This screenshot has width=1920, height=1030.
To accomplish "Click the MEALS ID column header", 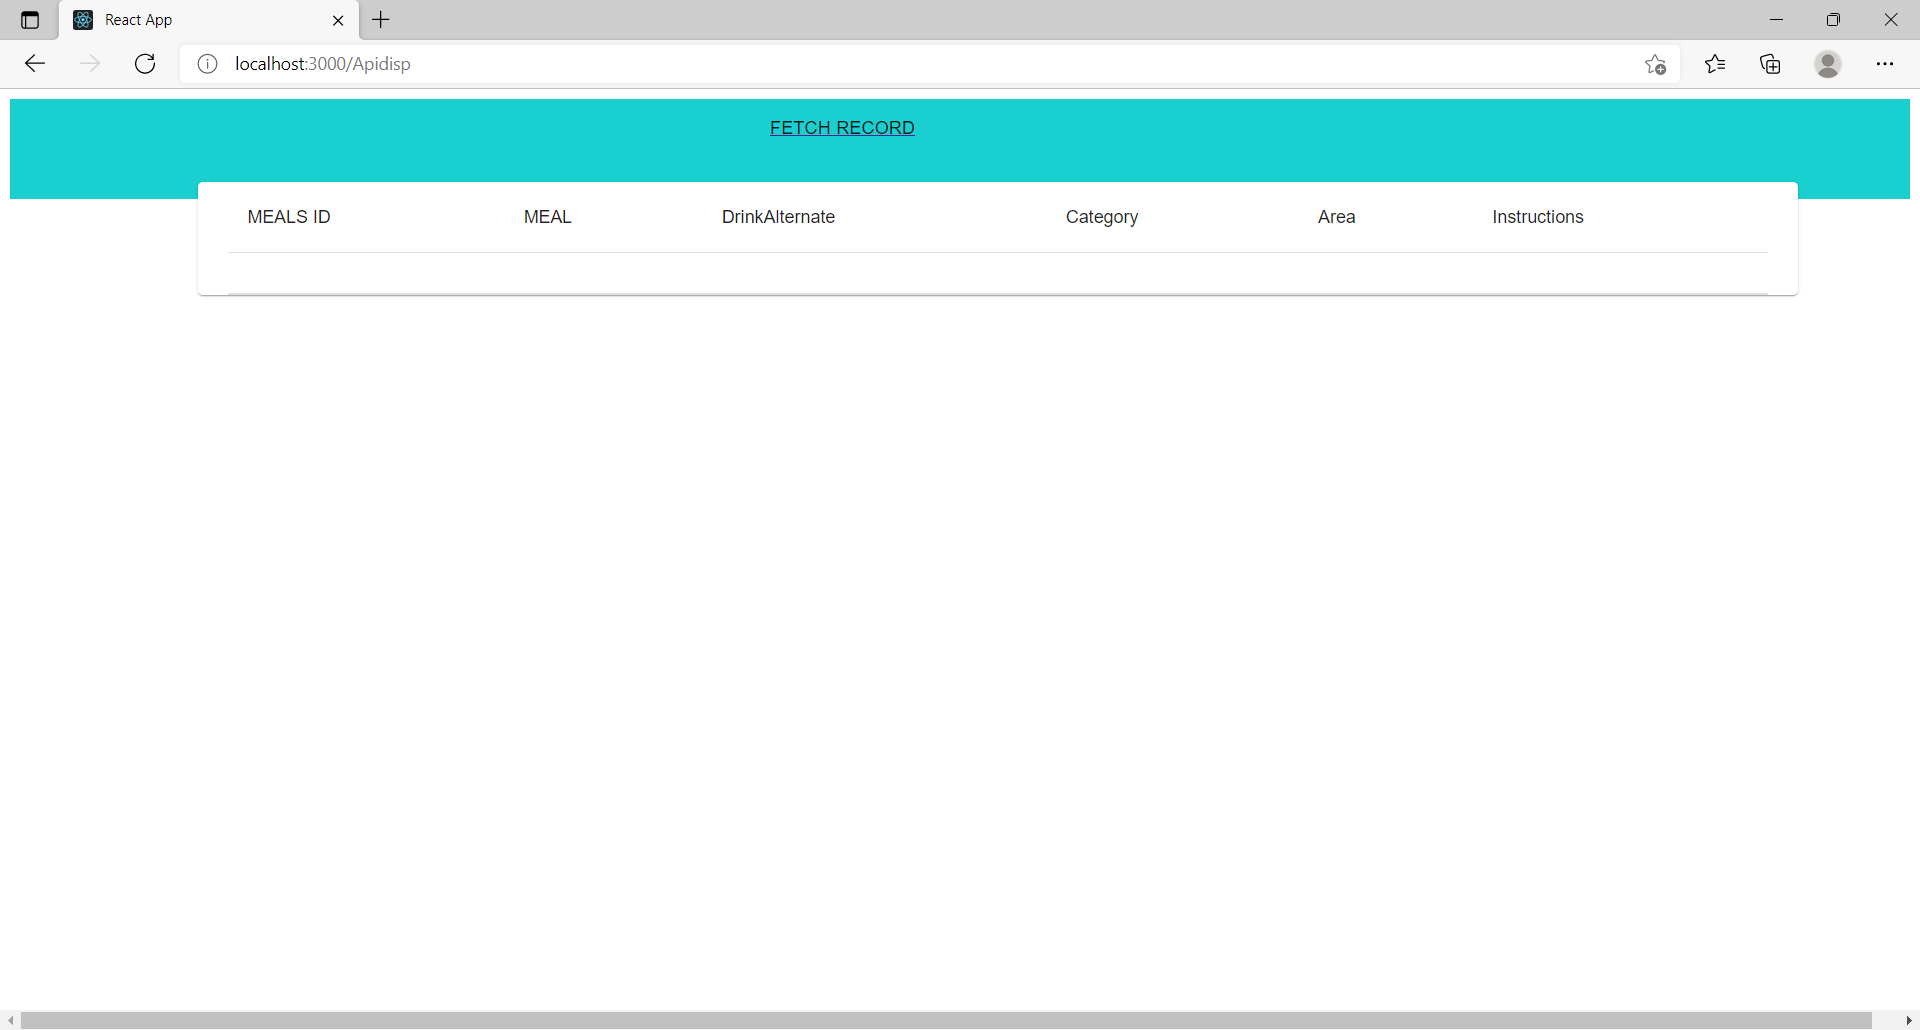I will (x=289, y=217).
